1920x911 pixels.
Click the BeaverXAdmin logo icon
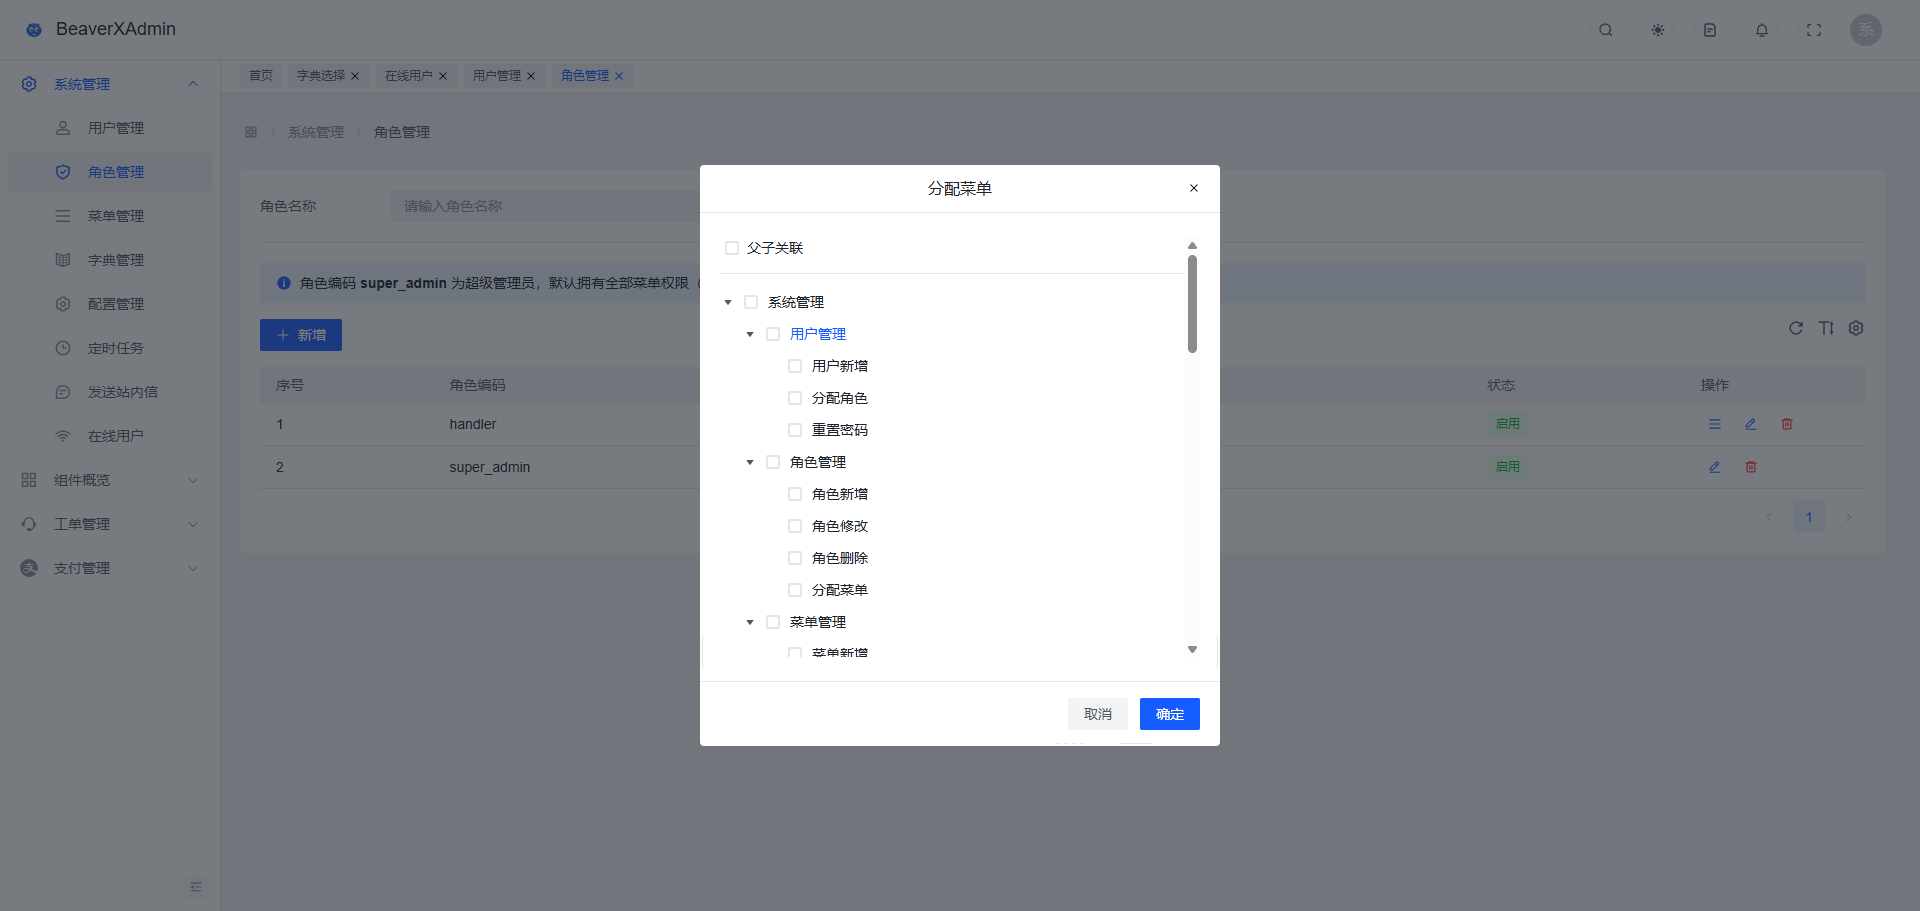[34, 30]
